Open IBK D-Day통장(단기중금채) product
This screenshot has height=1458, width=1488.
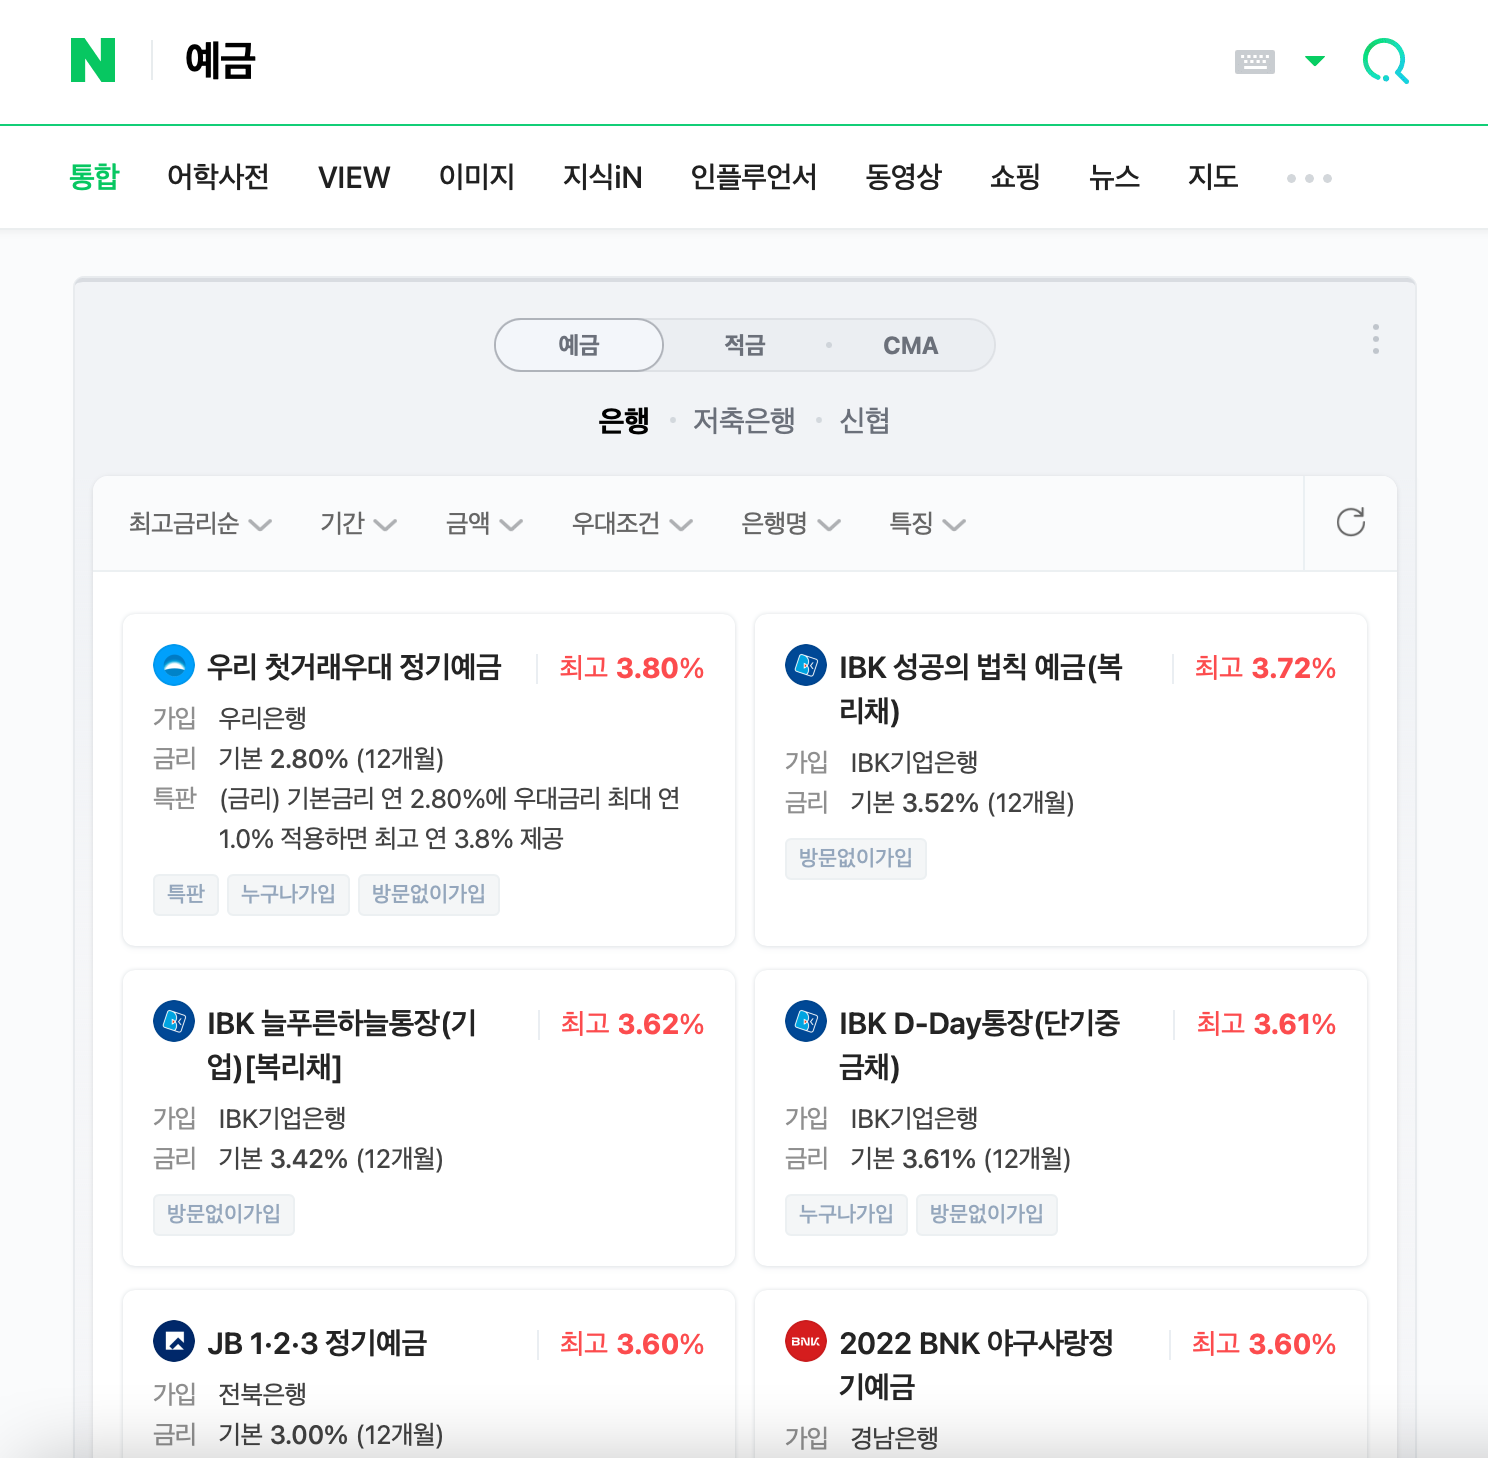980,1044
